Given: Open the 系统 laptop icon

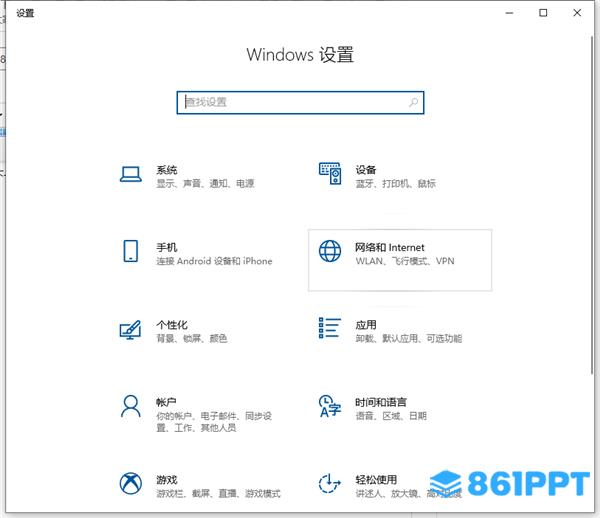Looking at the screenshot, I should [130, 174].
